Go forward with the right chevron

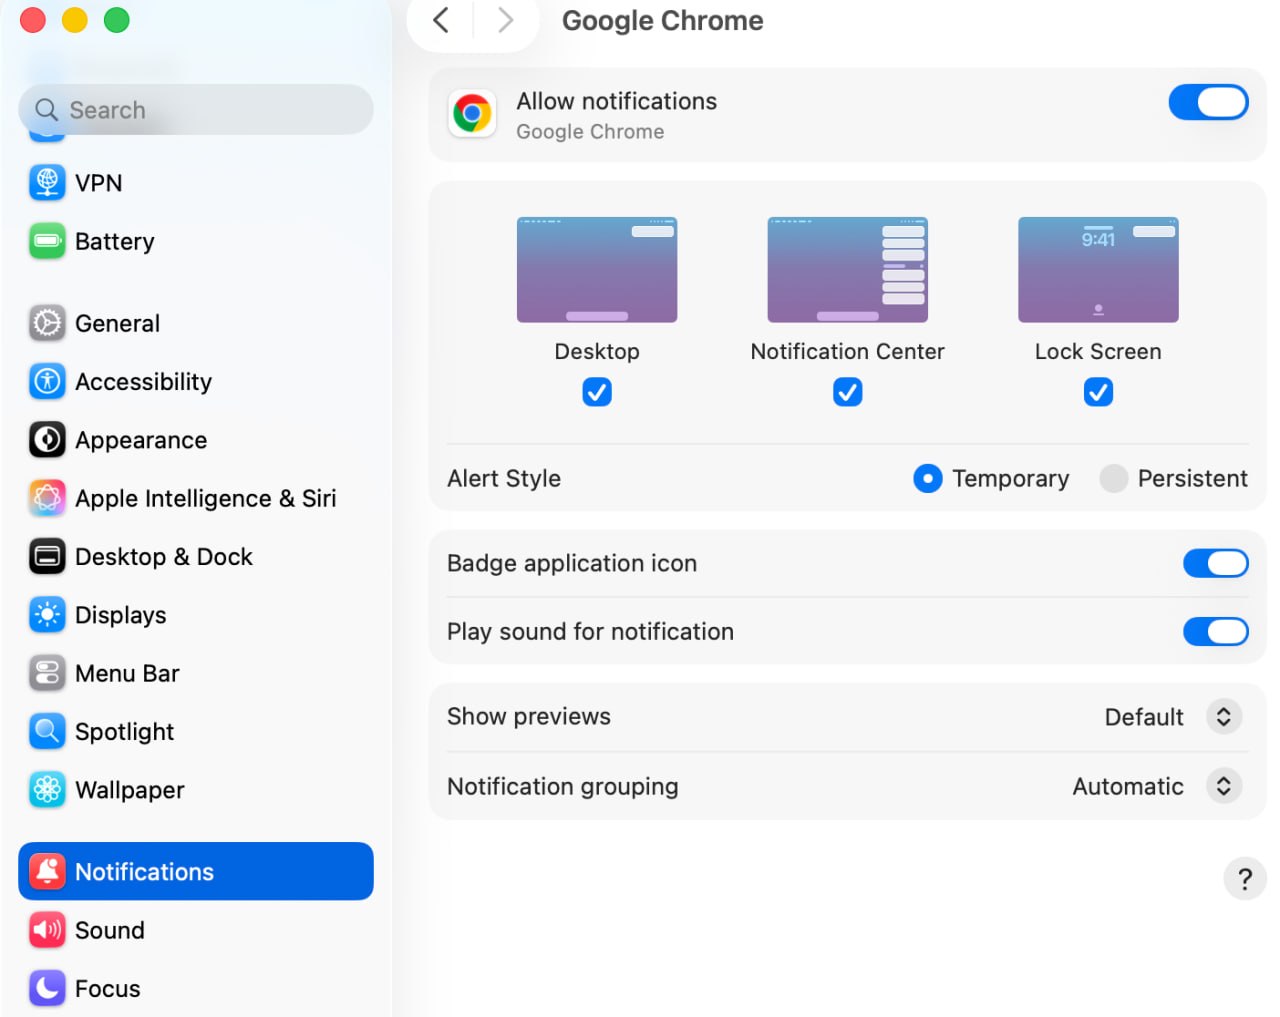click(x=505, y=20)
